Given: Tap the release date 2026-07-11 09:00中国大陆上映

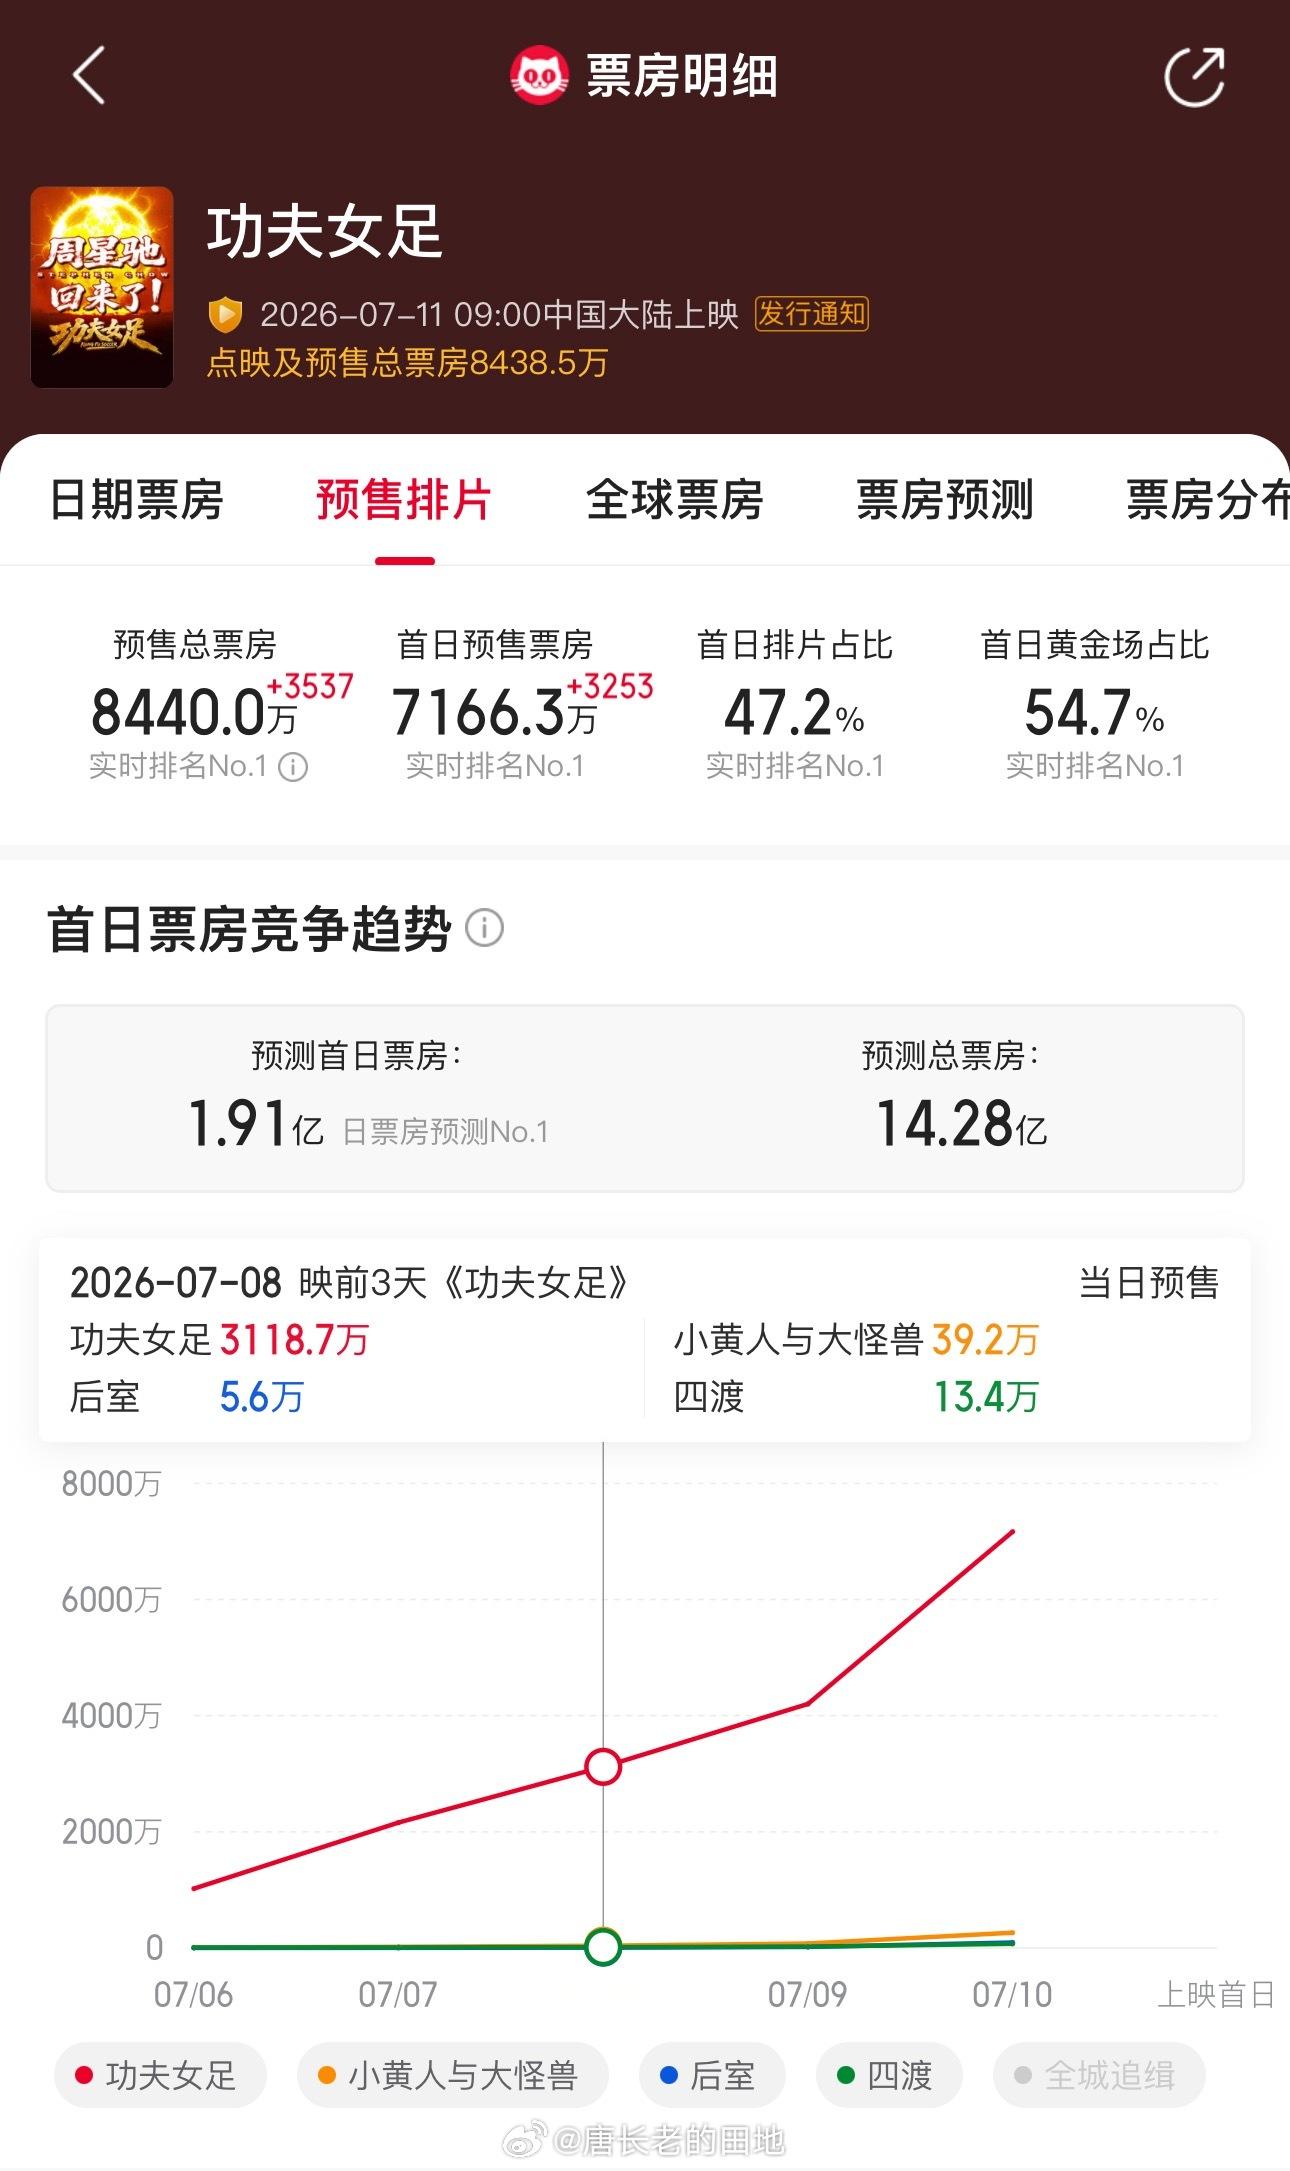Looking at the screenshot, I should (x=499, y=315).
